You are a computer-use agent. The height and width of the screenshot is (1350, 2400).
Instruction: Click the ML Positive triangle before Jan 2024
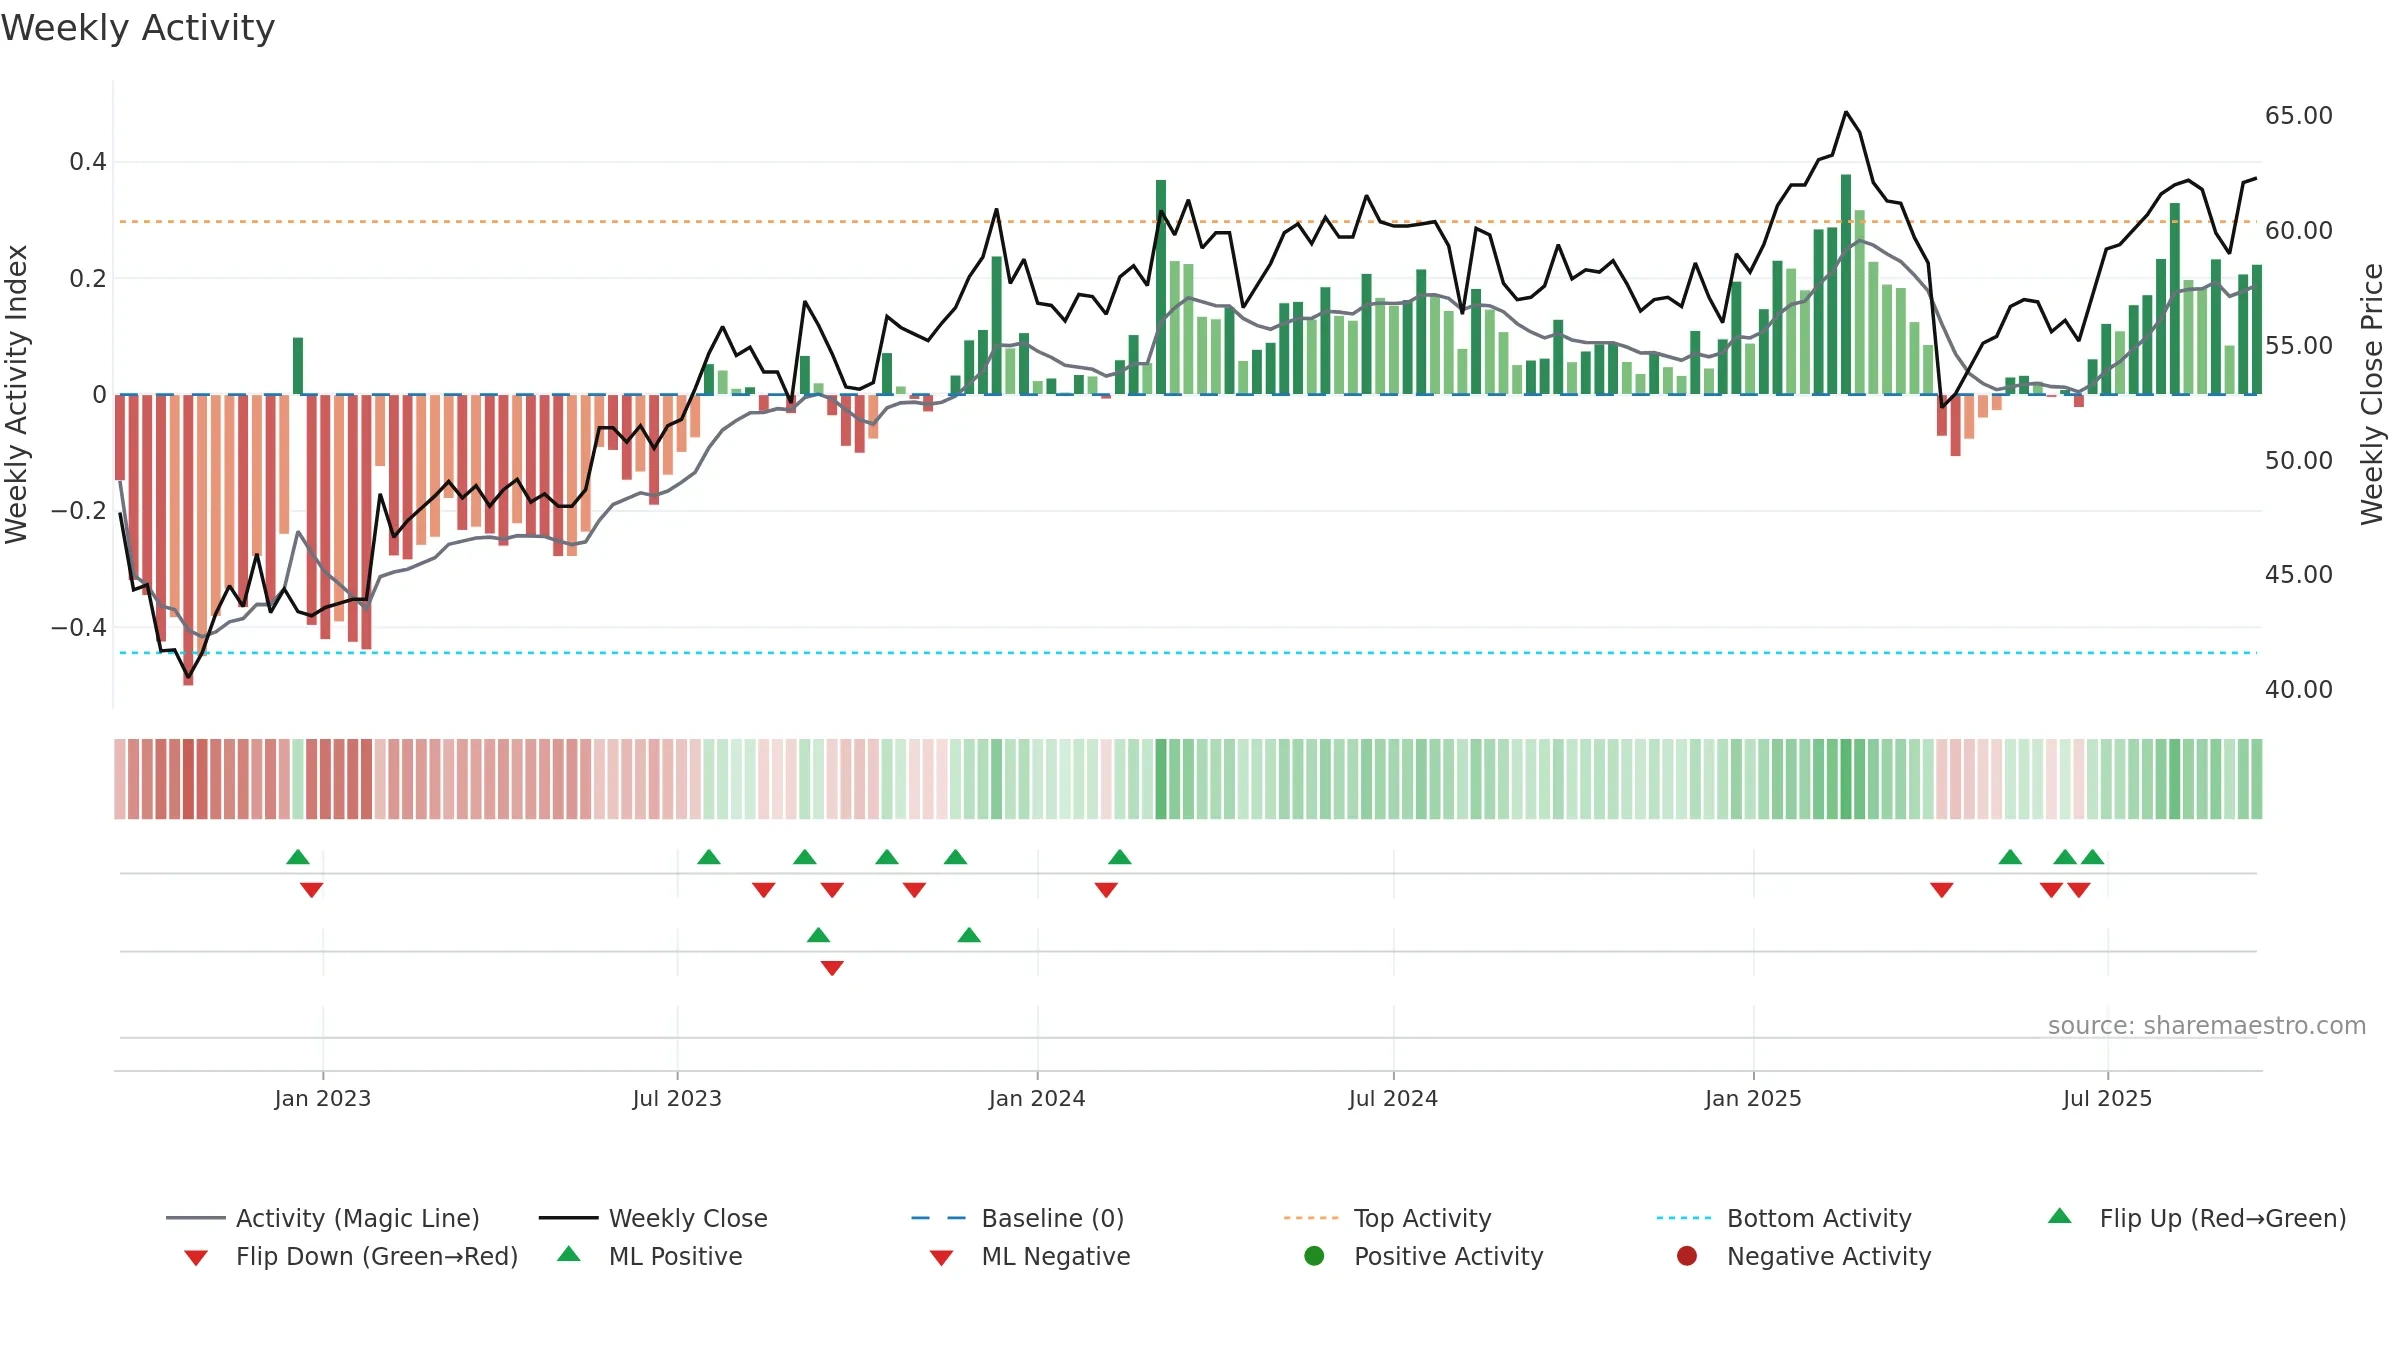(969, 935)
